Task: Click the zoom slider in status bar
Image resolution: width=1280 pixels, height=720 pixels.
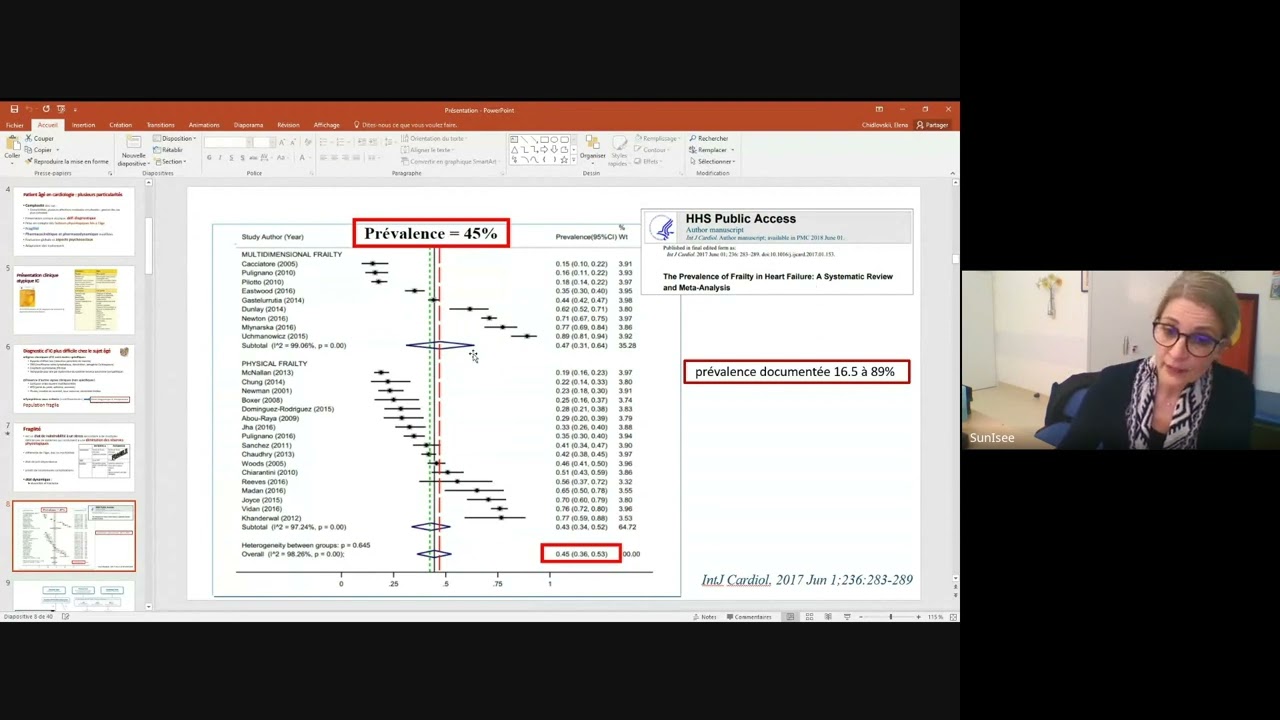Action: [x=891, y=617]
